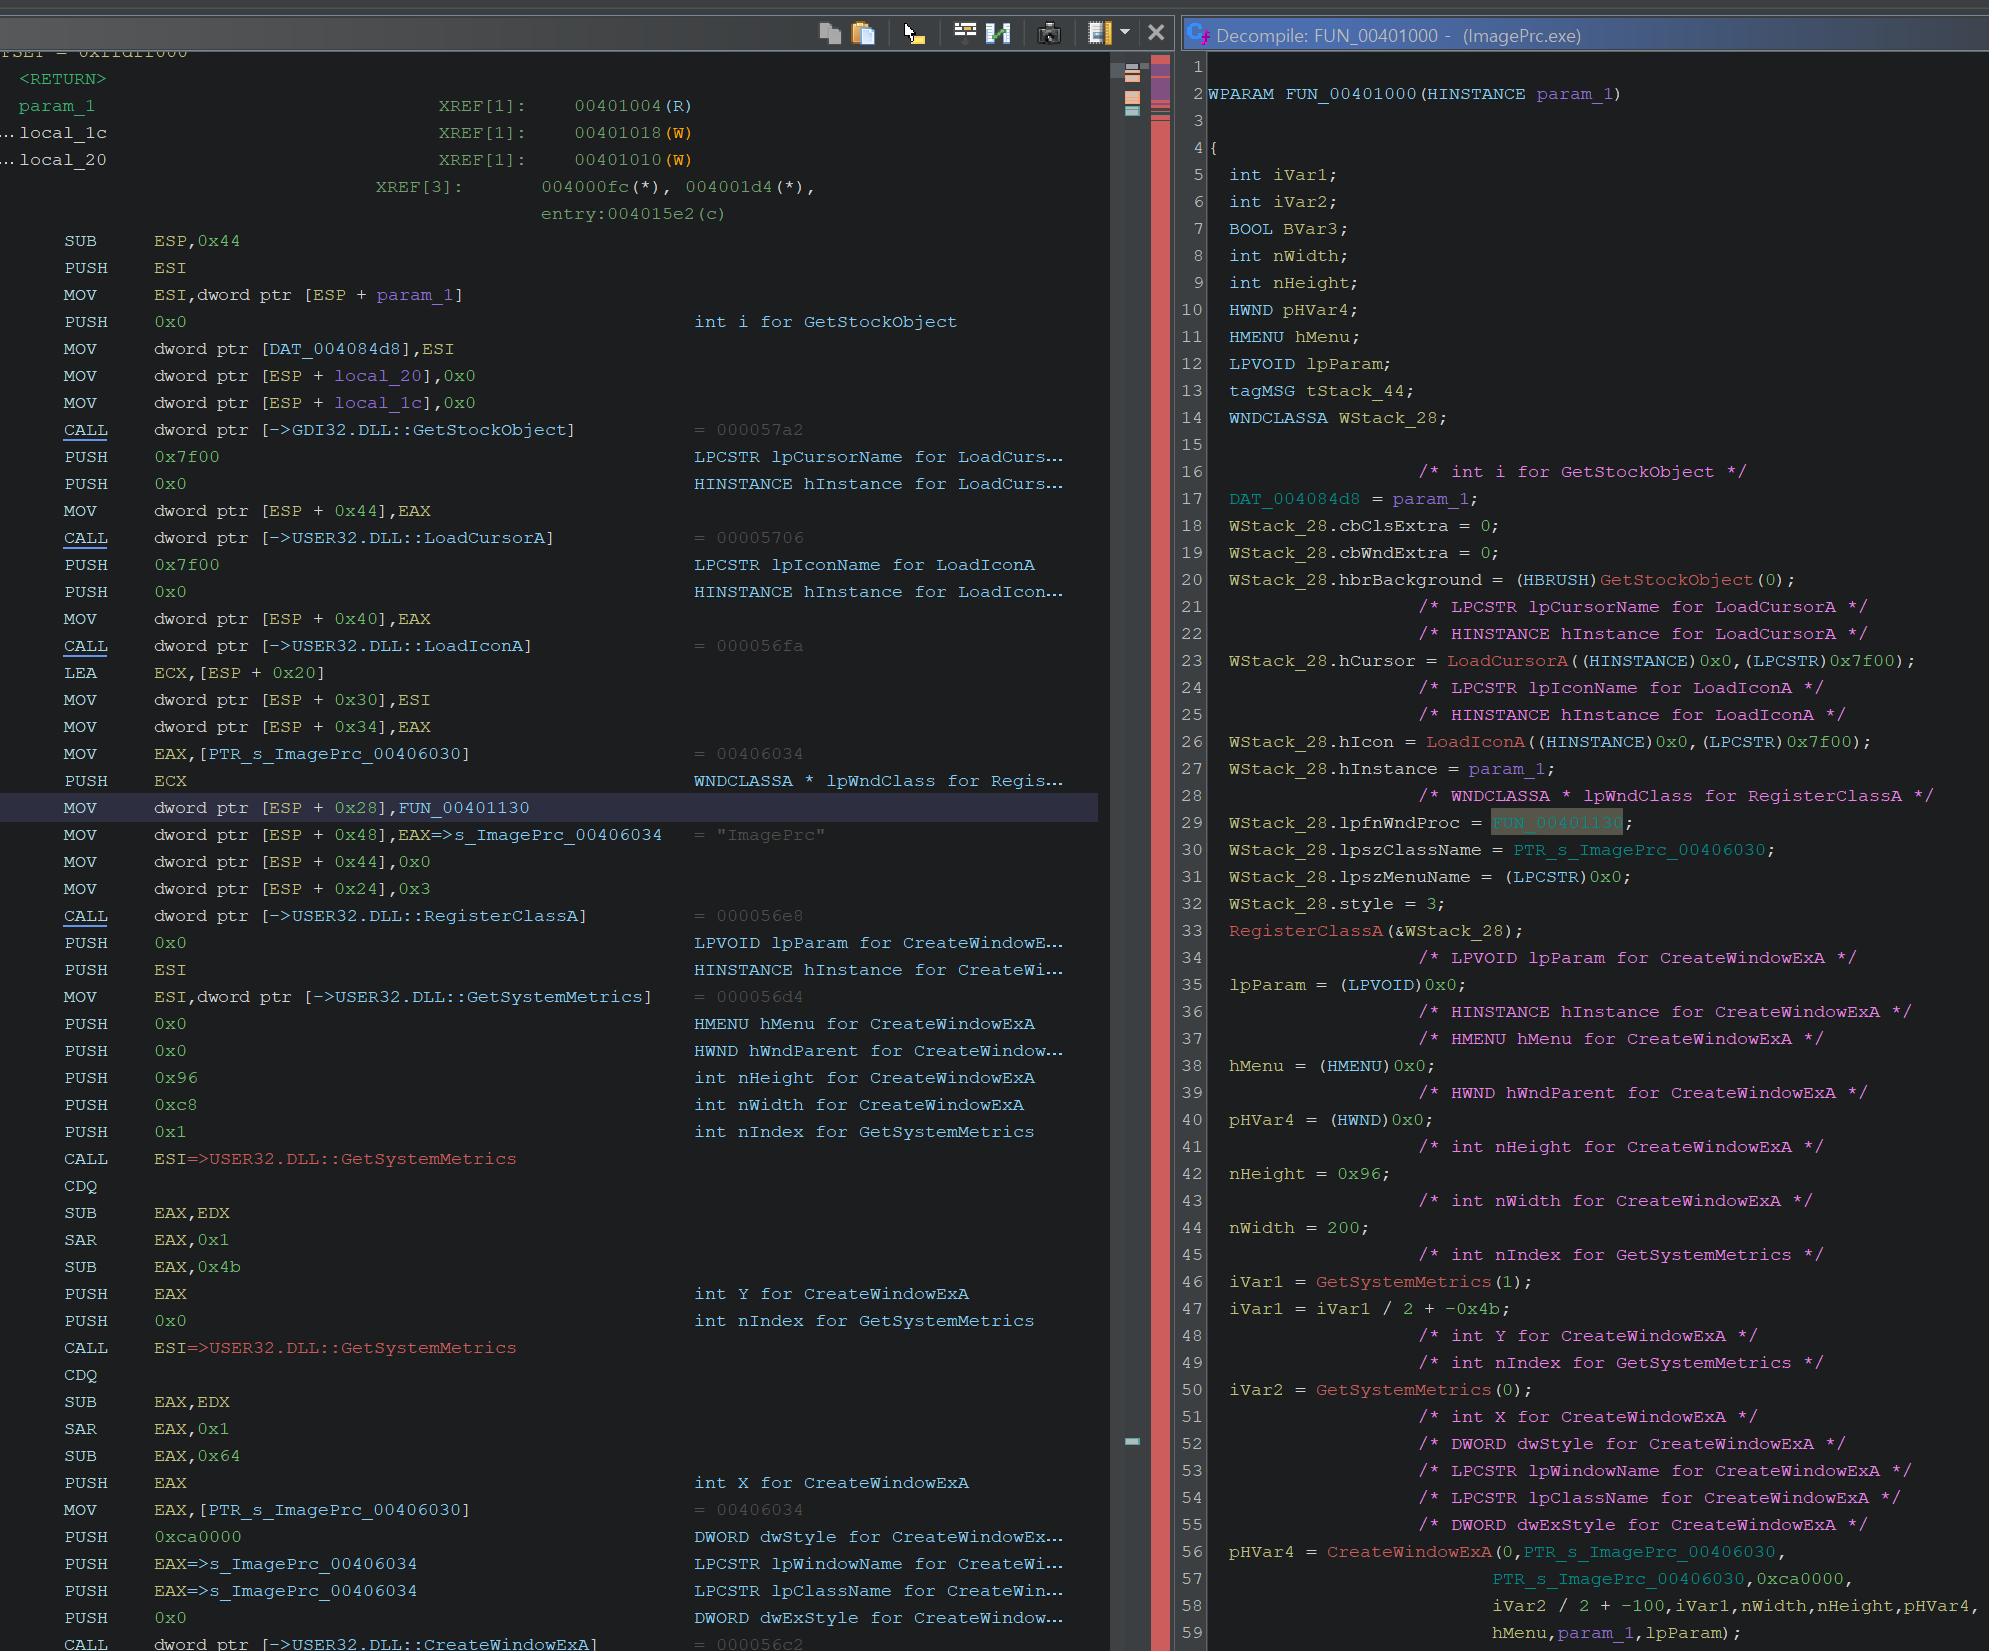1989x1651 pixels.
Task: Click the listing scrollbar marker near bottom
Action: point(1132,1441)
